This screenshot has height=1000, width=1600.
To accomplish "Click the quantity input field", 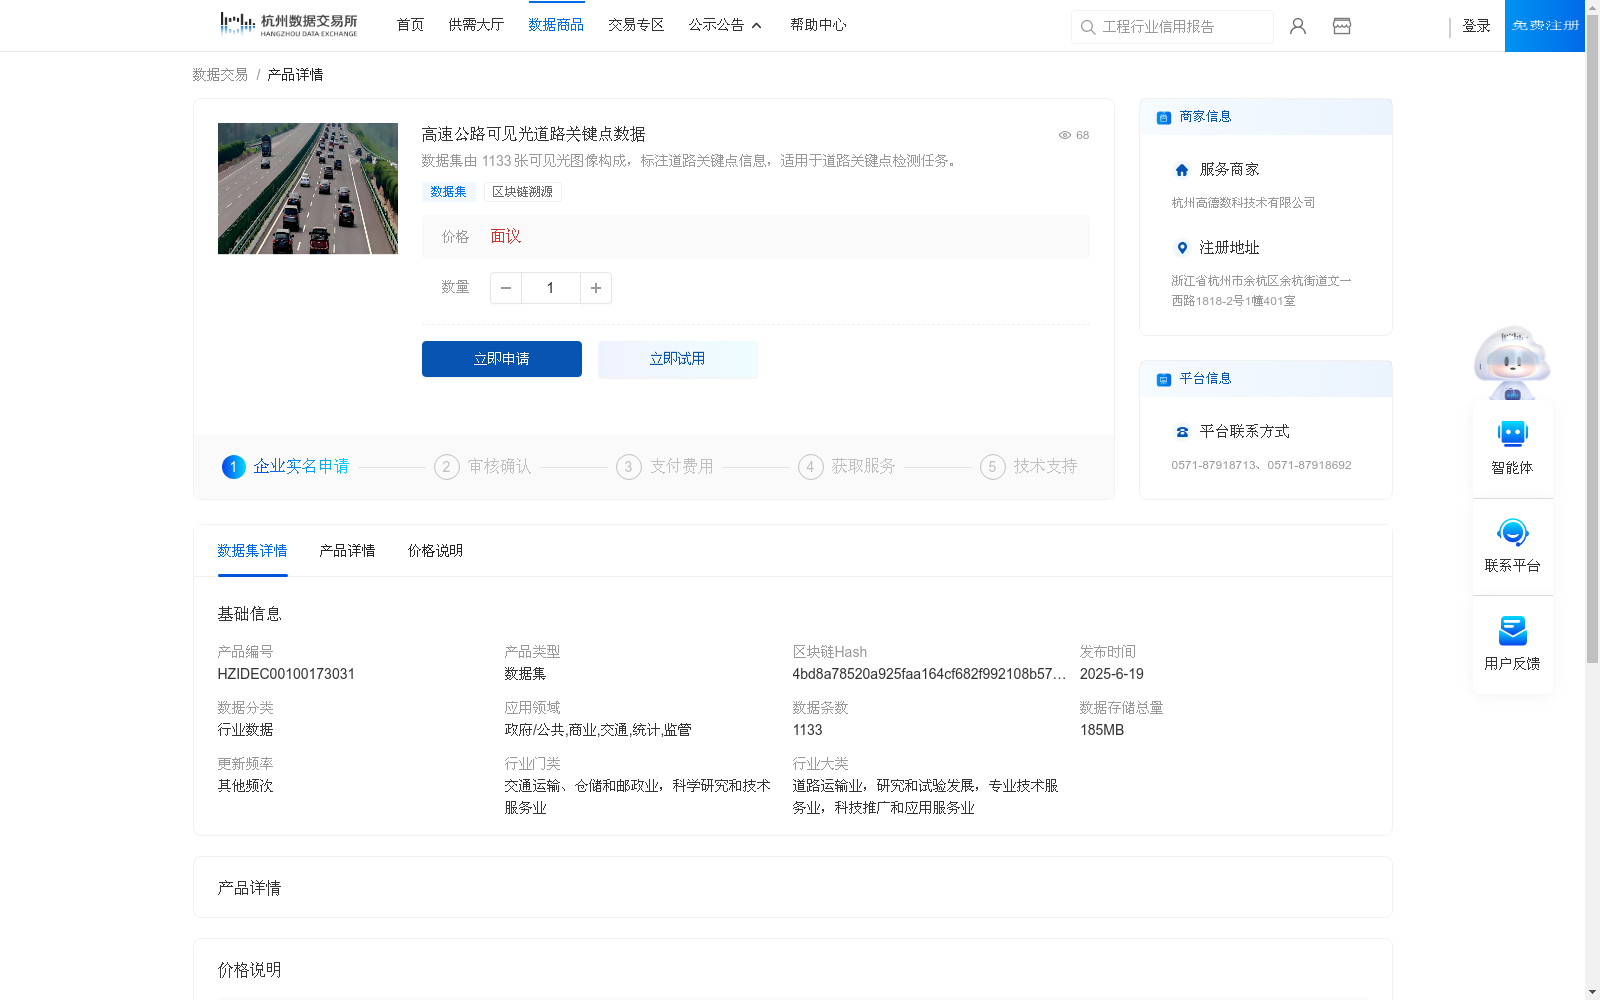I will (550, 288).
